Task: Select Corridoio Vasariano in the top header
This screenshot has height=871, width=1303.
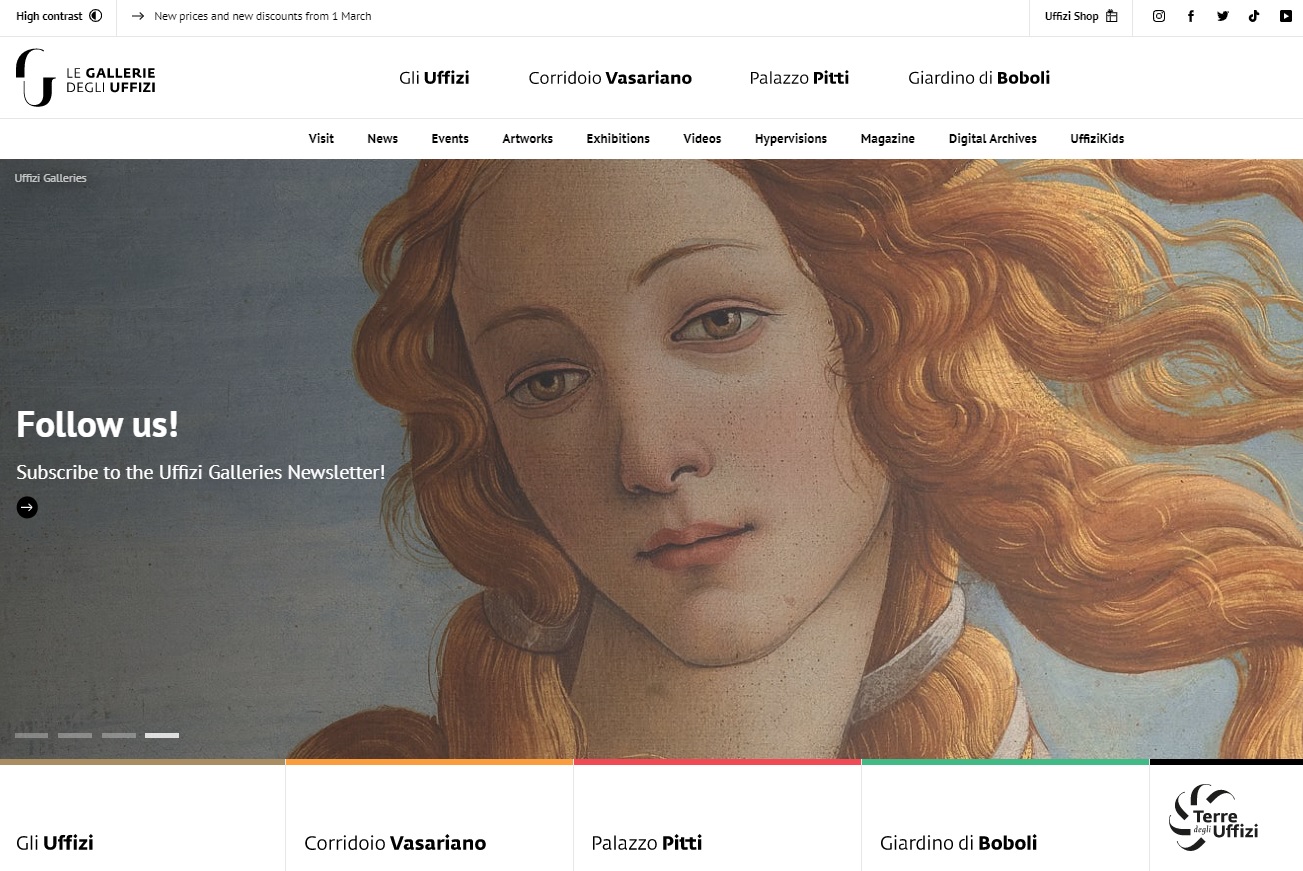Action: click(x=610, y=78)
